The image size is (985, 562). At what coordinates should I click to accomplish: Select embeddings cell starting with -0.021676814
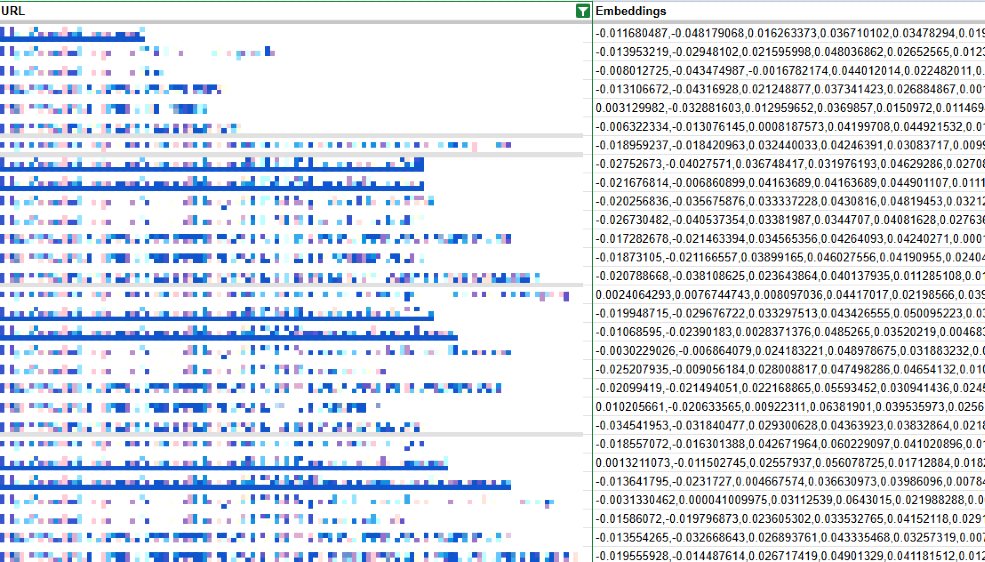pos(789,183)
